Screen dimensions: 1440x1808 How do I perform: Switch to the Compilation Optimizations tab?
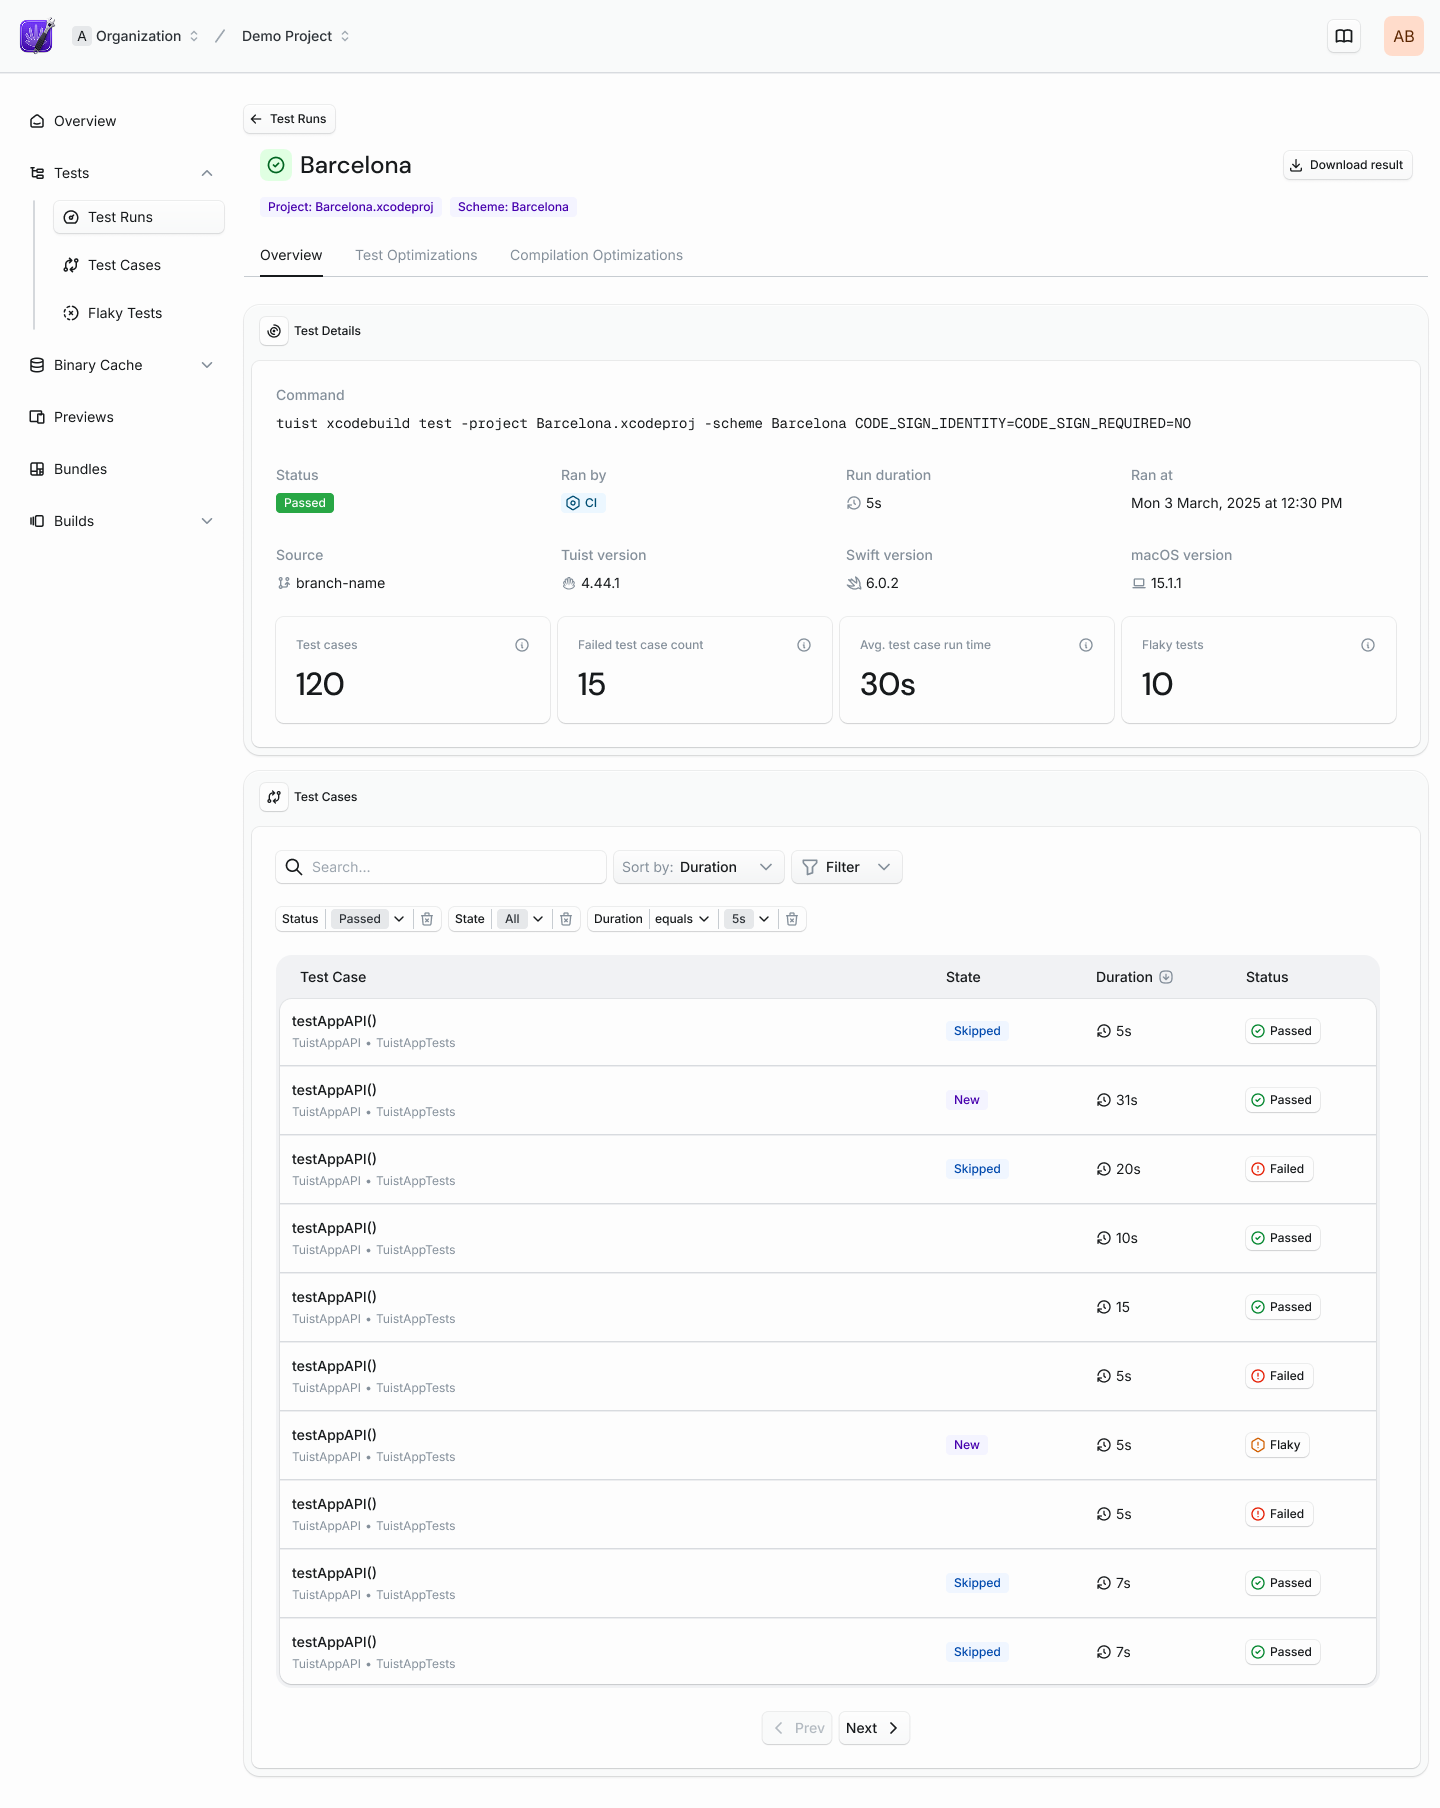coord(596,255)
